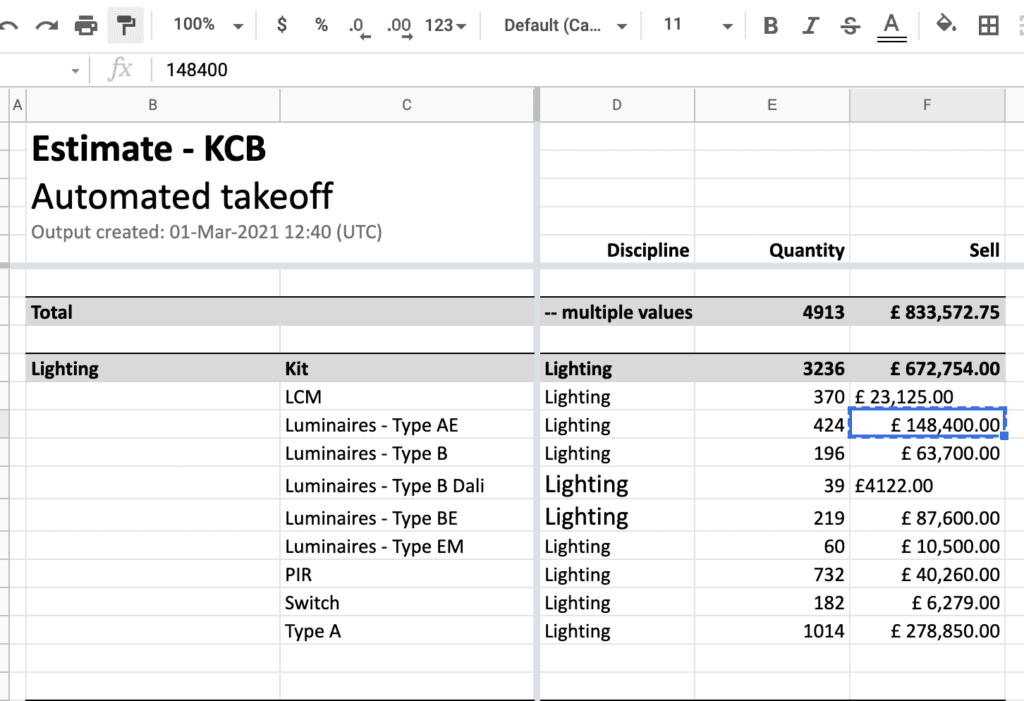Viewport: 1024px width, 701px height.
Task: Open the 123 more formats dropdown
Action: pyautogui.click(x=445, y=25)
